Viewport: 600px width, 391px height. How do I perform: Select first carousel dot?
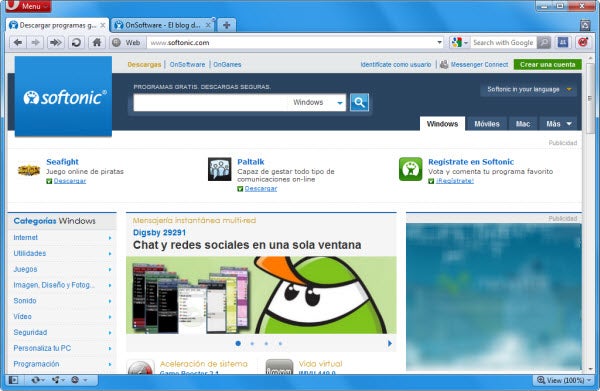tap(238, 344)
